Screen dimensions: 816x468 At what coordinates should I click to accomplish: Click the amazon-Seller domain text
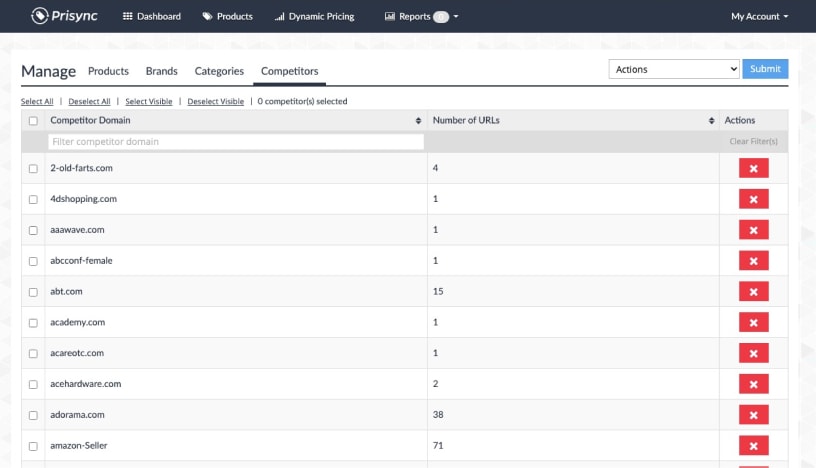(79, 445)
